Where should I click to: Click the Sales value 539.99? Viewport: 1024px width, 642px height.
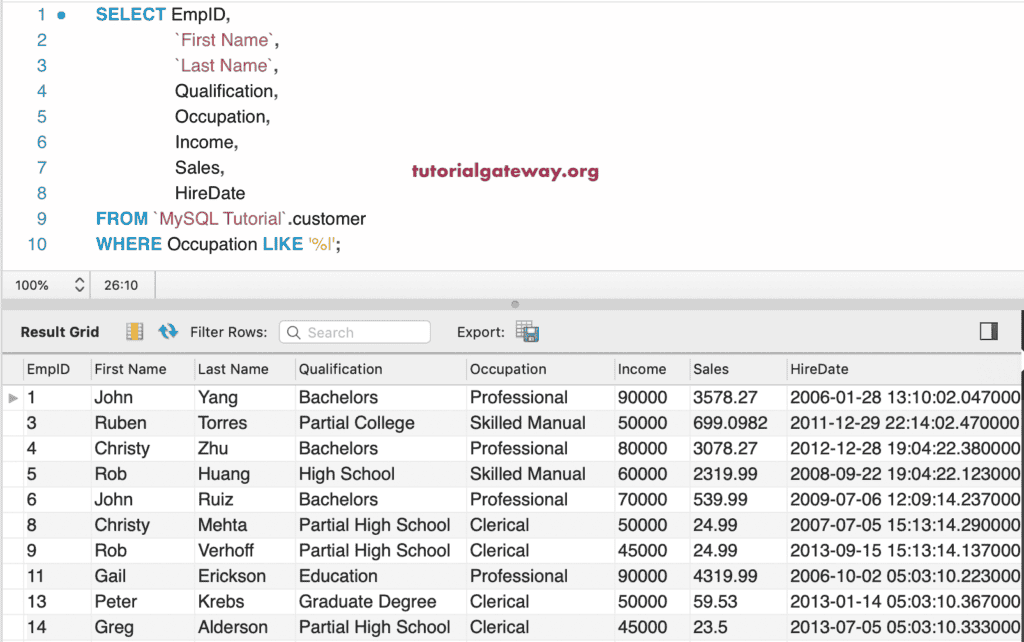click(720, 499)
